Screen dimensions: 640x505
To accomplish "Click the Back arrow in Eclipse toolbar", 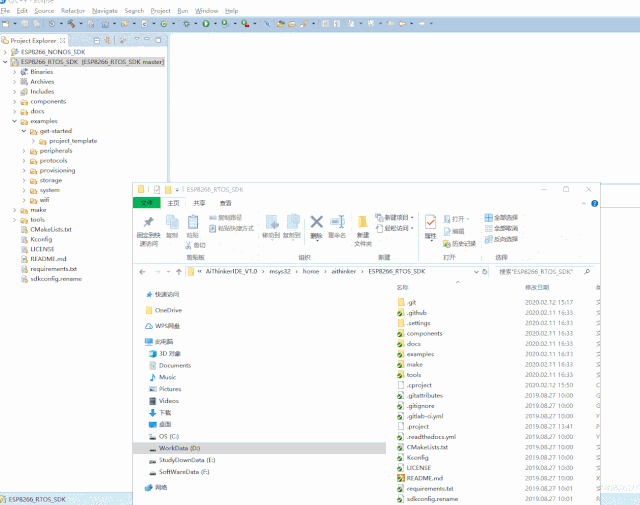I will (402, 24).
